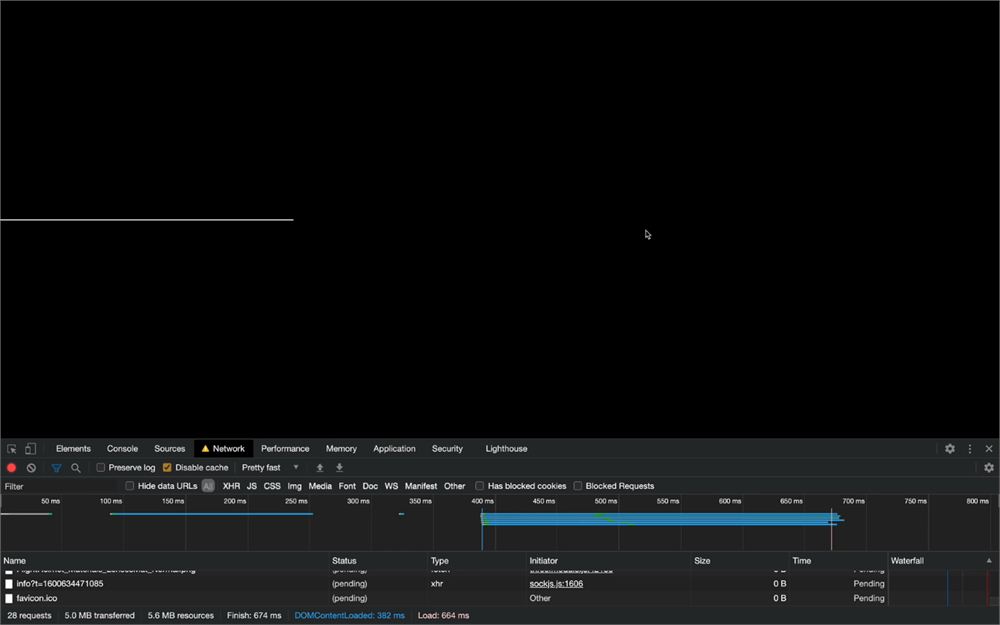Toggle the device toolbar icon
This screenshot has height=625, width=1000.
coord(30,449)
